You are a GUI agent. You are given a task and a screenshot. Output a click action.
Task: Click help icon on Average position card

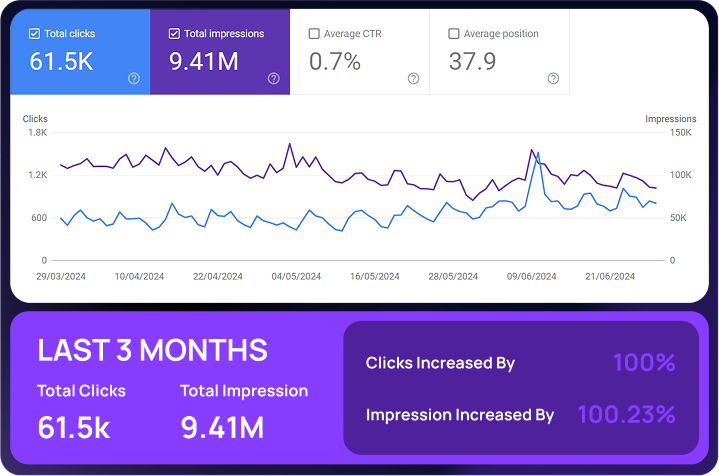click(x=553, y=79)
